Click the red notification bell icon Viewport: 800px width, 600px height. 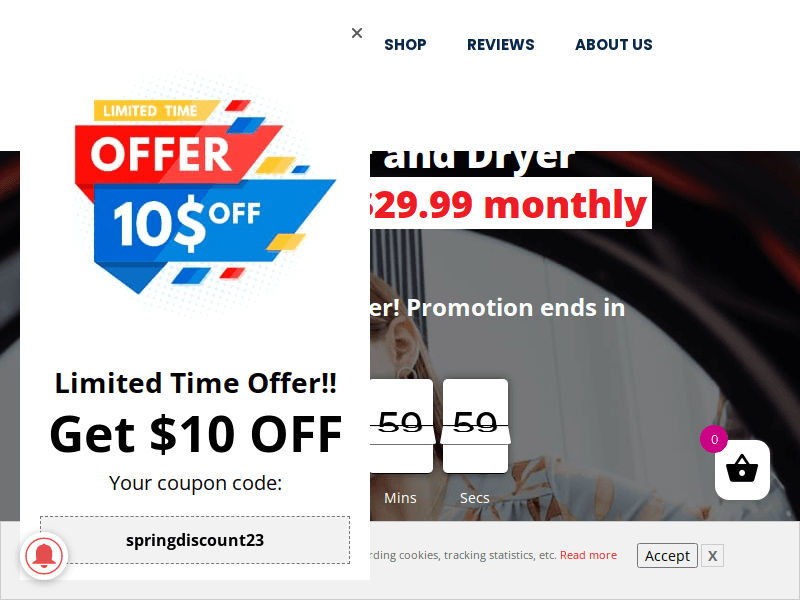coord(44,556)
